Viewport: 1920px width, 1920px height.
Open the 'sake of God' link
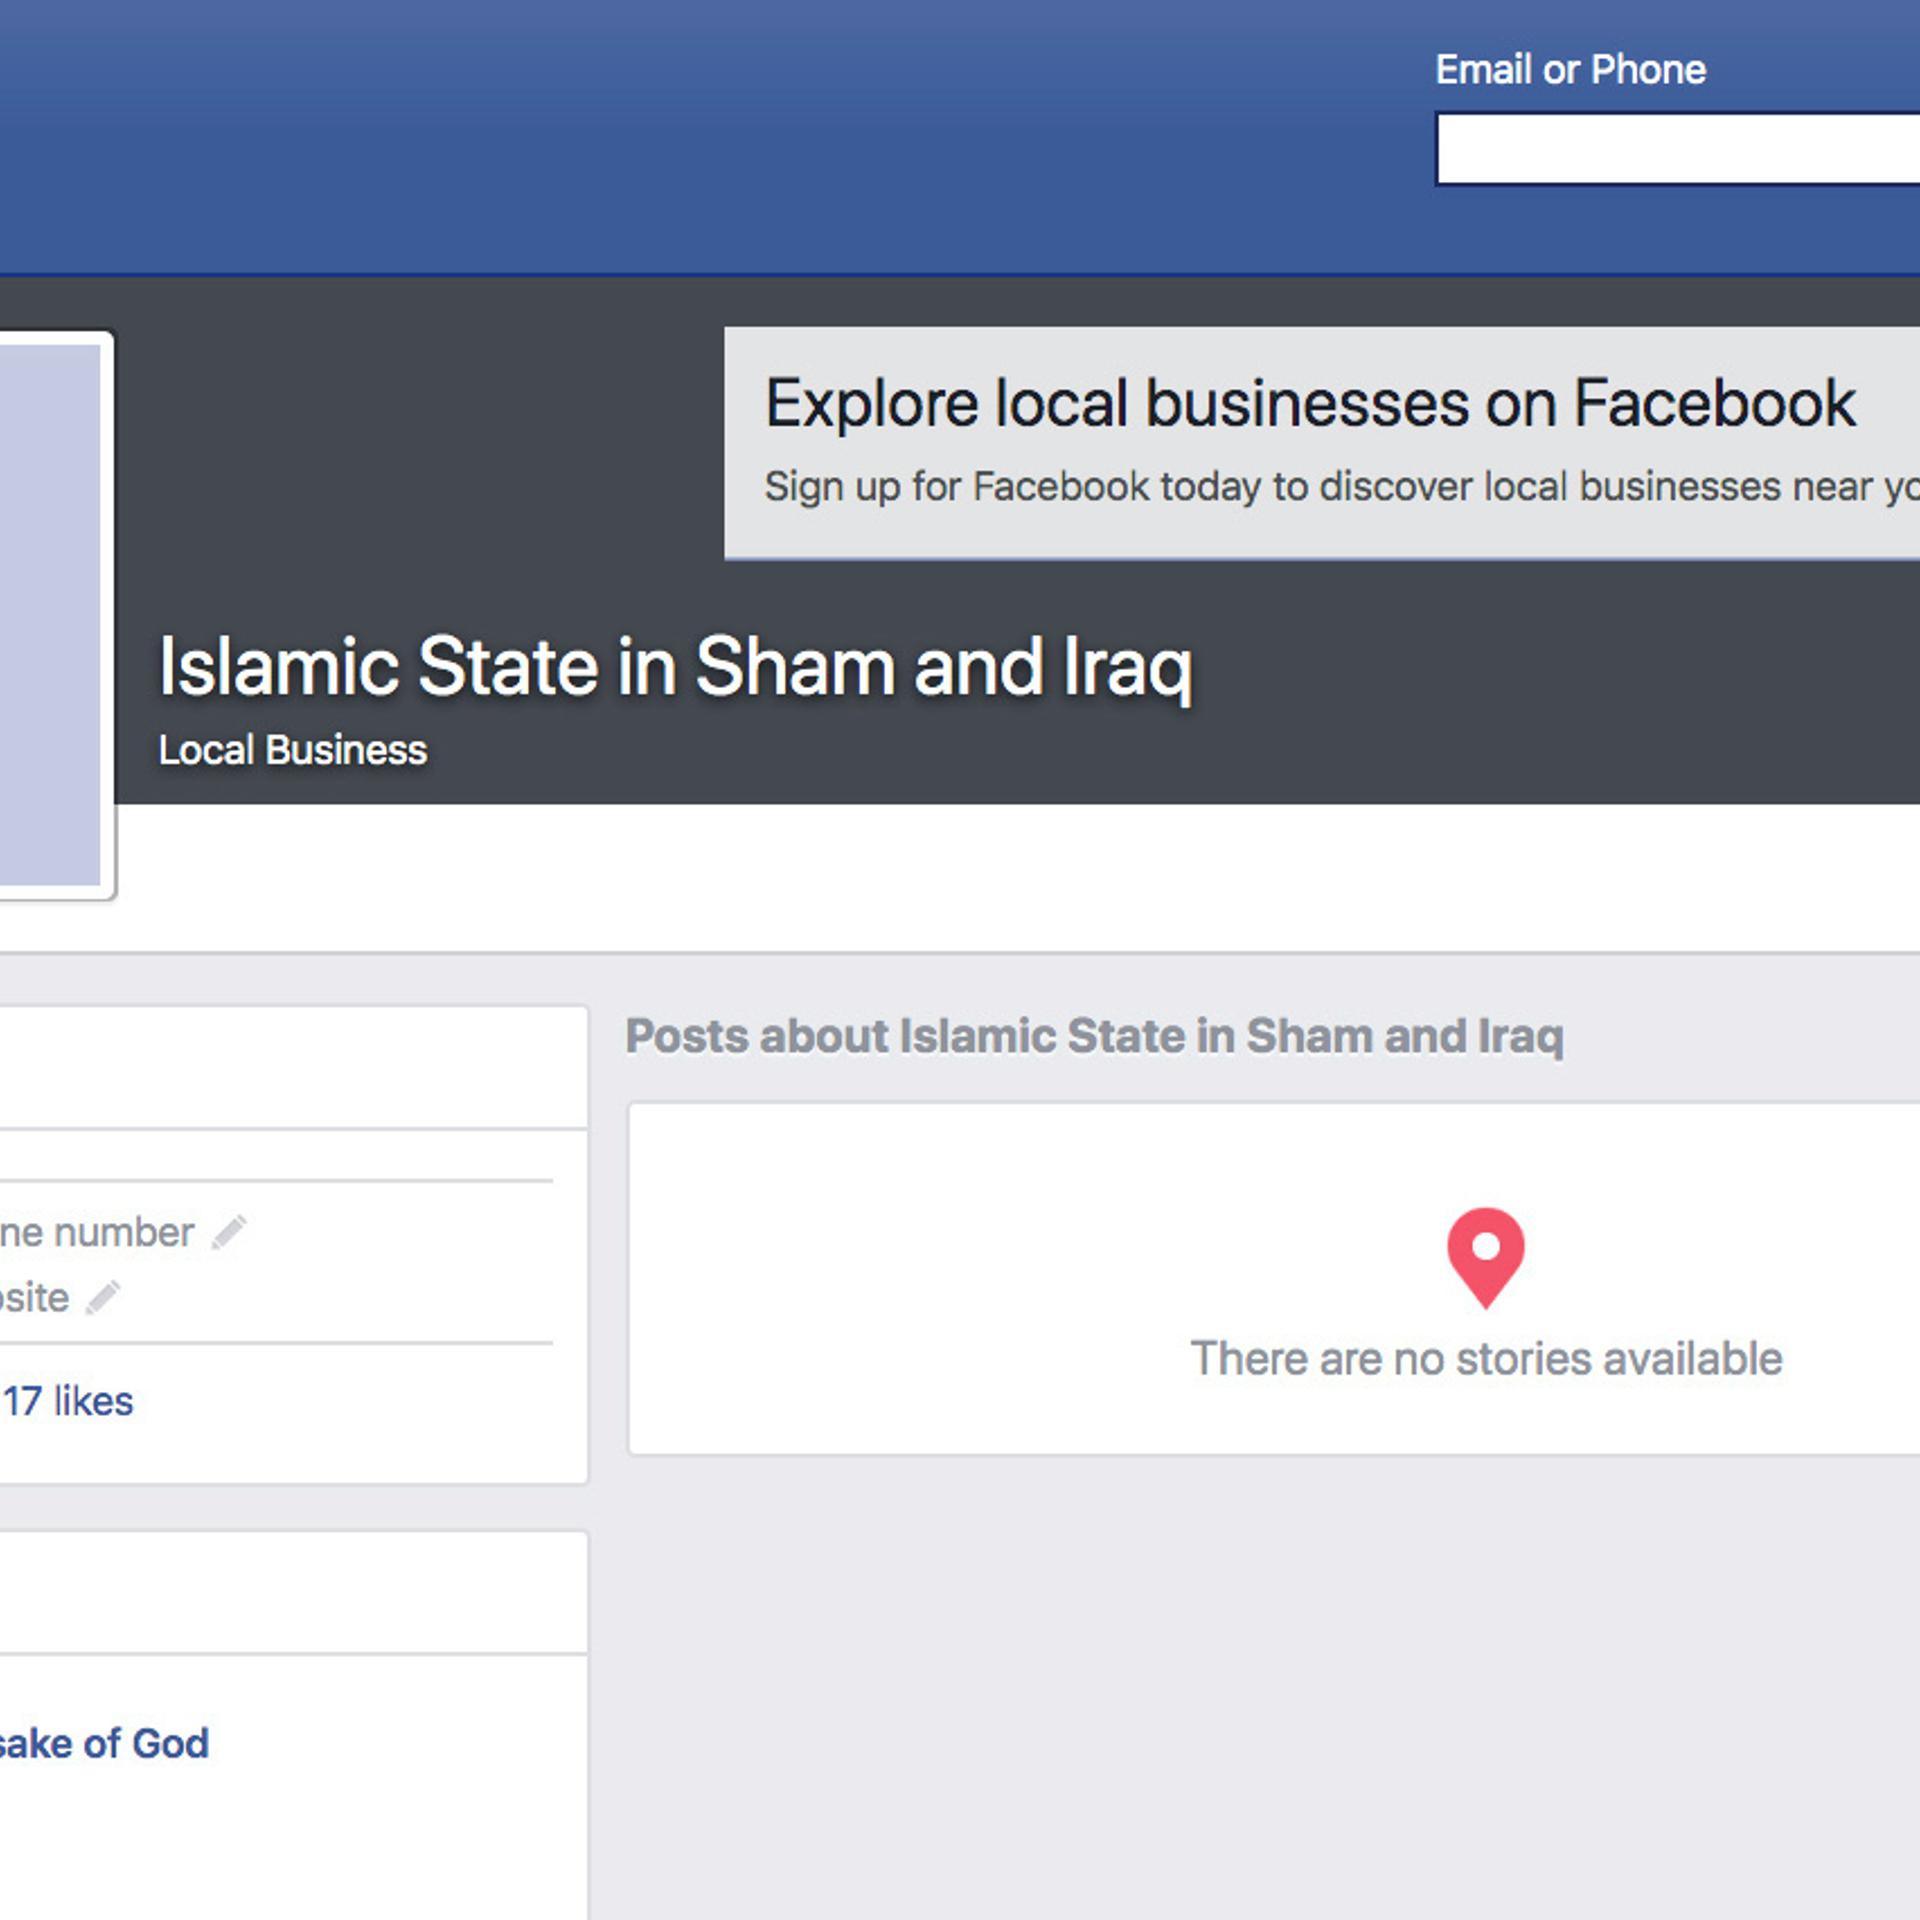(104, 1743)
